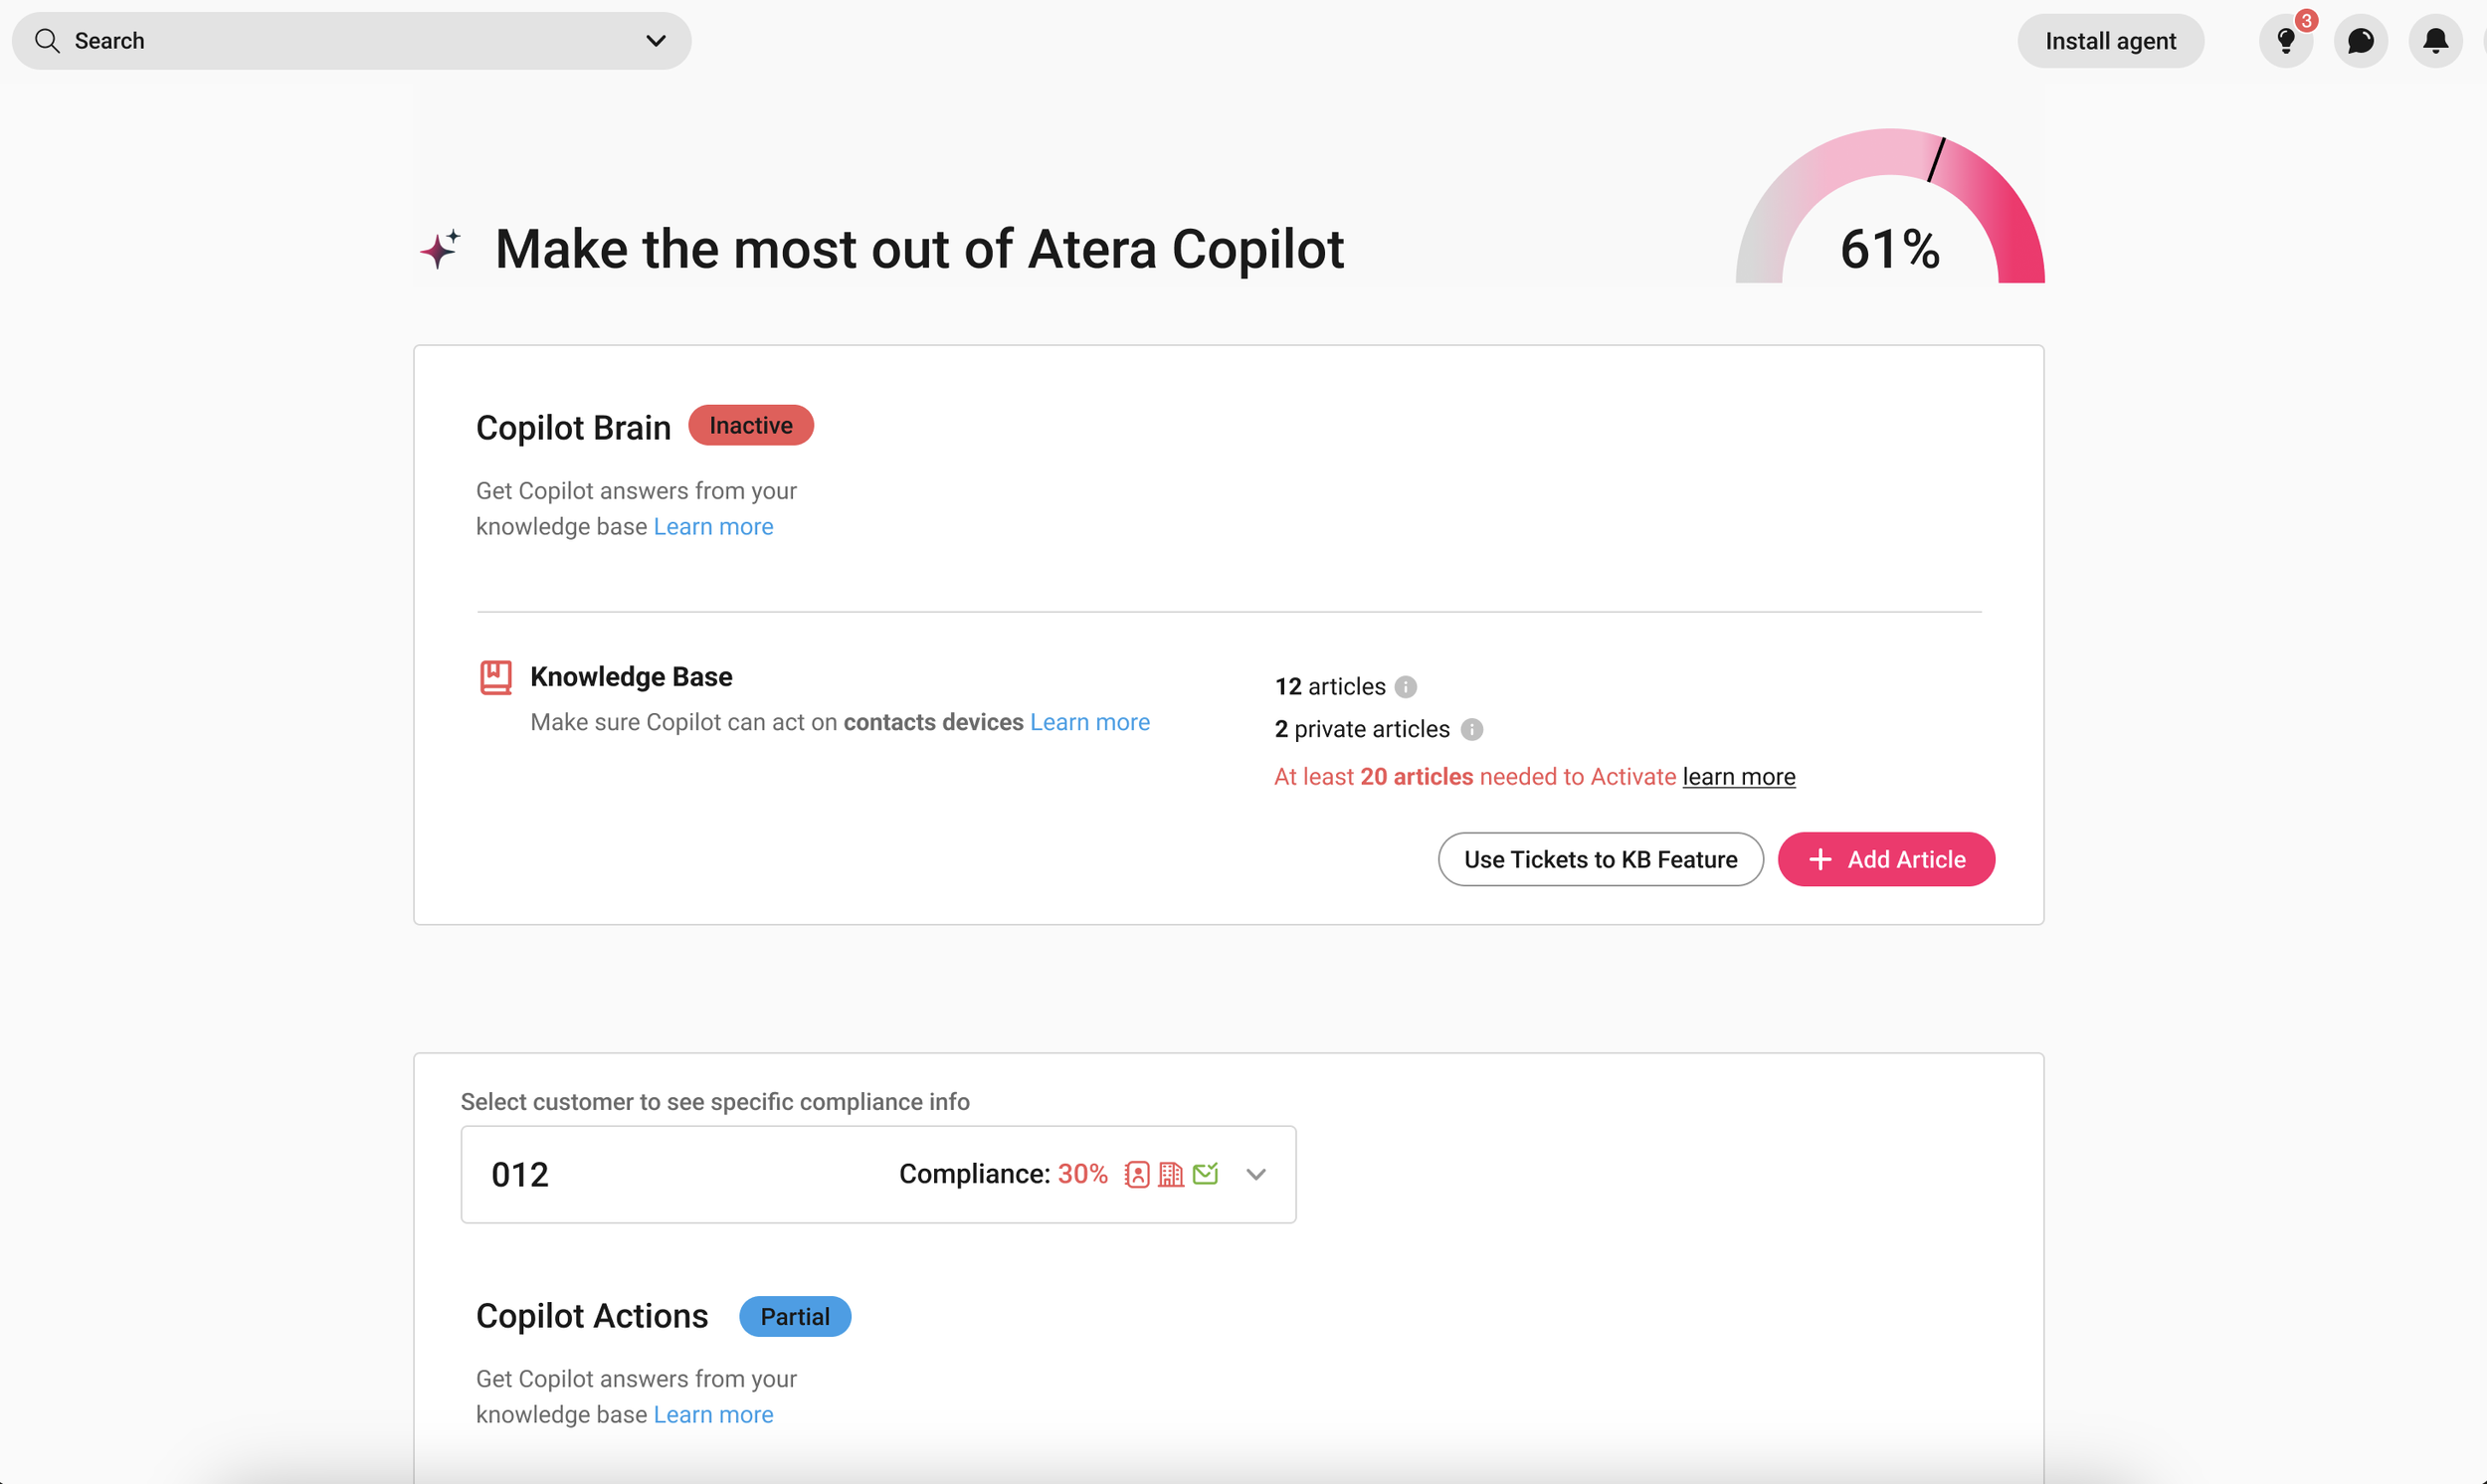Click the 'Copilot Actions' heading
The width and height of the screenshot is (2487, 1484).
[592, 1316]
